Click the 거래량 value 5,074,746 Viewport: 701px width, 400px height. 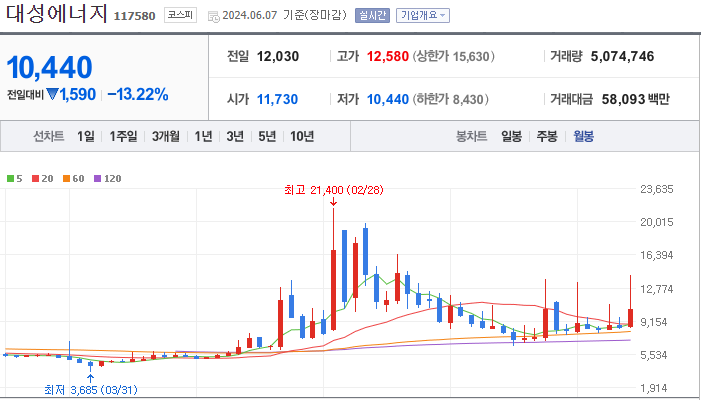pyautogui.click(x=622, y=56)
